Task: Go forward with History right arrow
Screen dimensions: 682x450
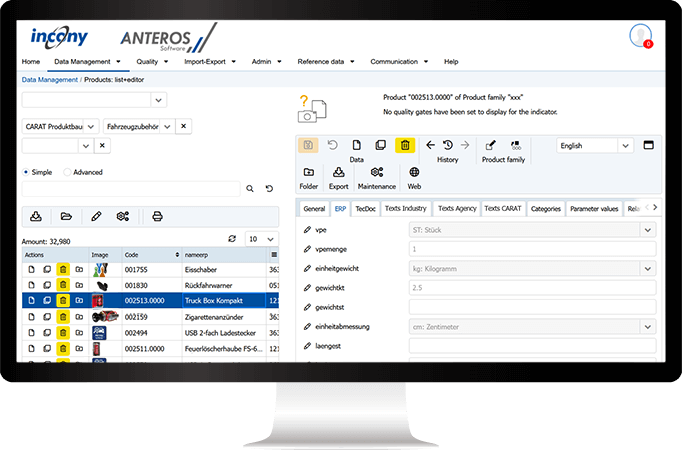Action: coord(465,145)
